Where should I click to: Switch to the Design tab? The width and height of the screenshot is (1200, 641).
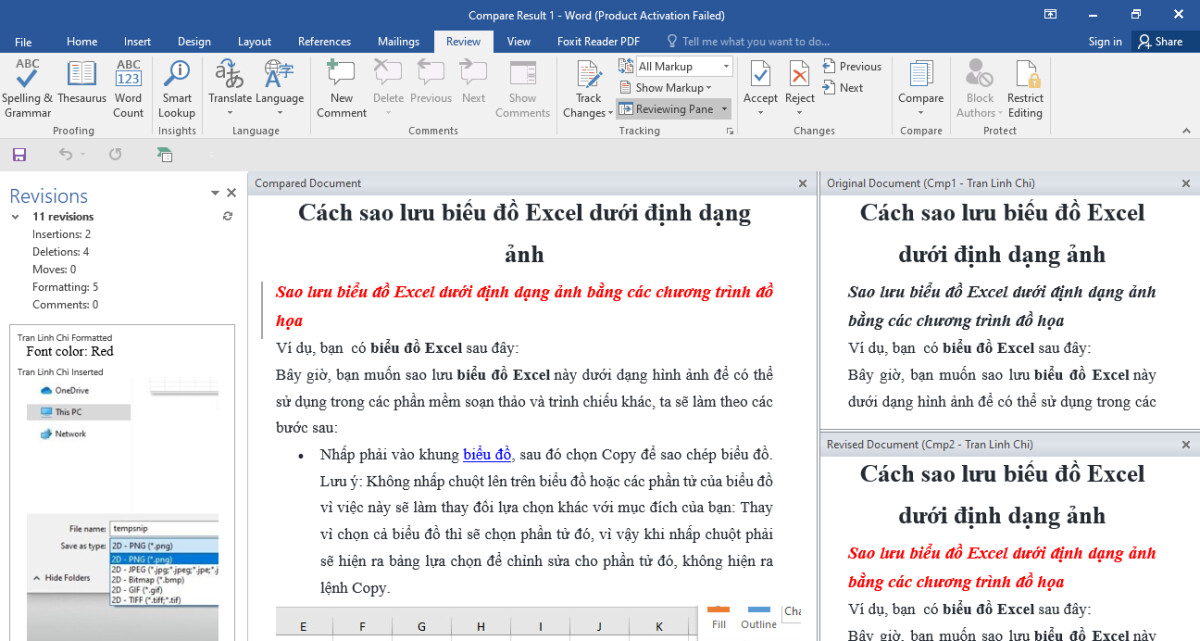194,41
